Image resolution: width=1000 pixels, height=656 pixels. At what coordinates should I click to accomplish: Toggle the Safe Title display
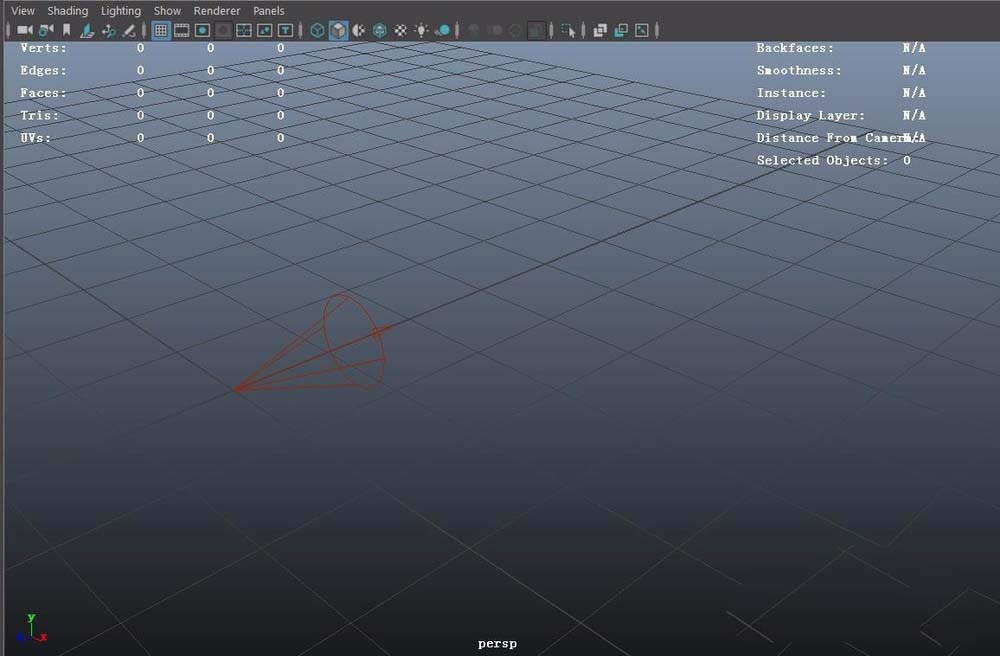click(285, 30)
